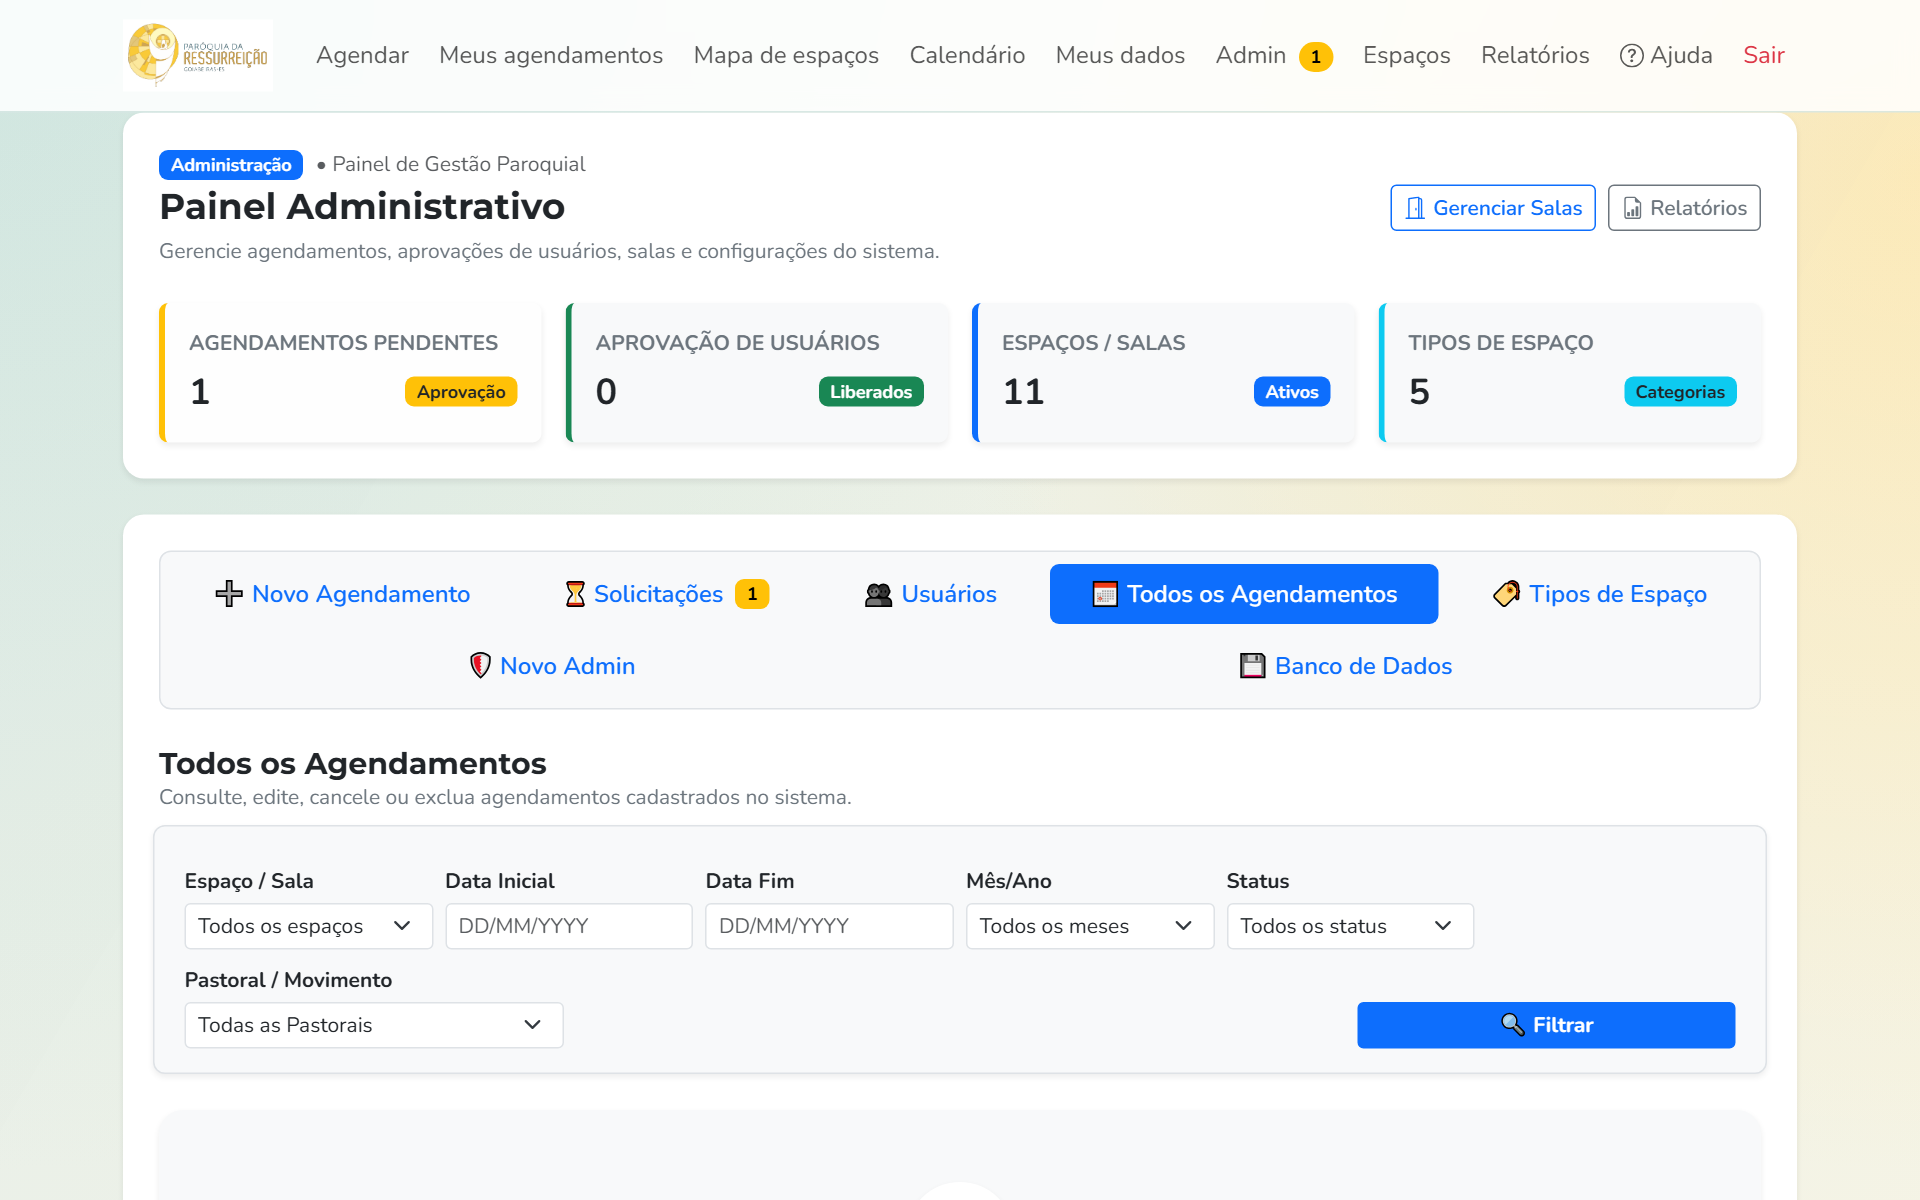Image resolution: width=1920 pixels, height=1200 pixels.
Task: Click the magnifier icon in Filtrar button
Action: tap(1512, 1025)
